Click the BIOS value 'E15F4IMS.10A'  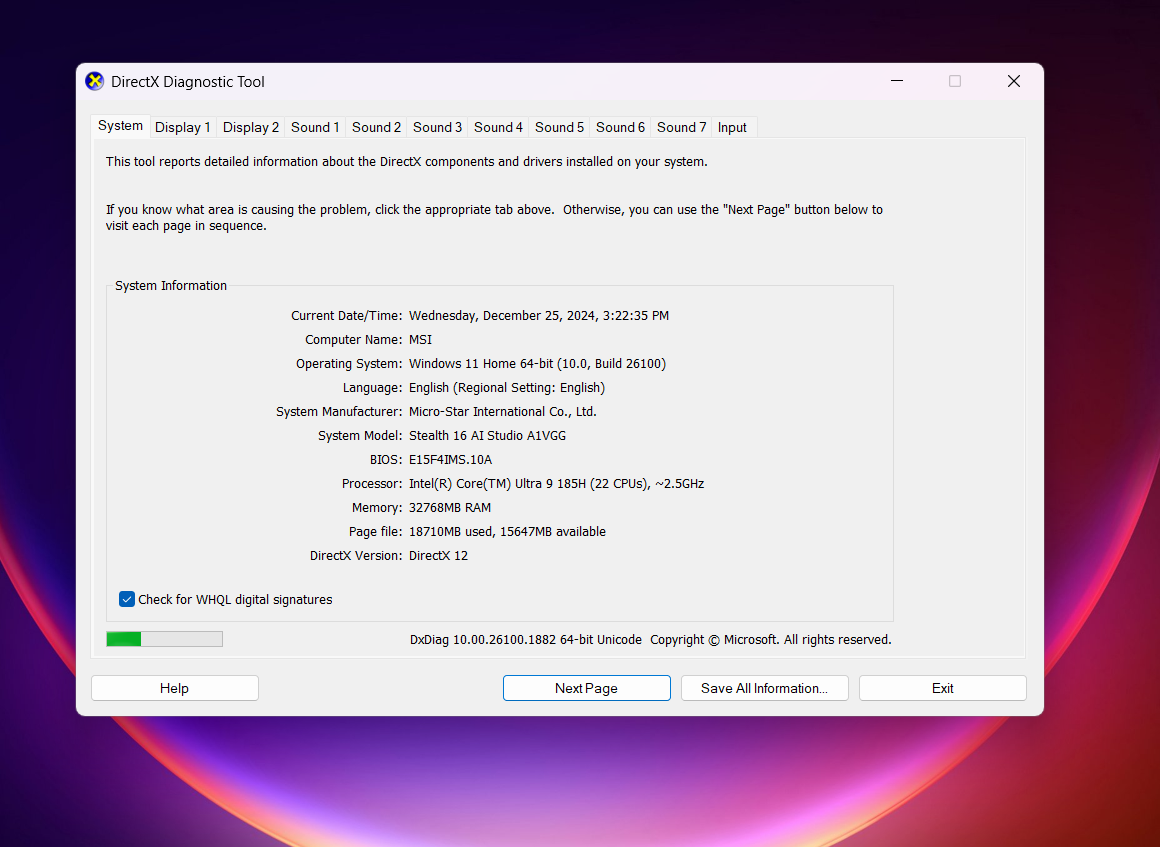coord(451,459)
